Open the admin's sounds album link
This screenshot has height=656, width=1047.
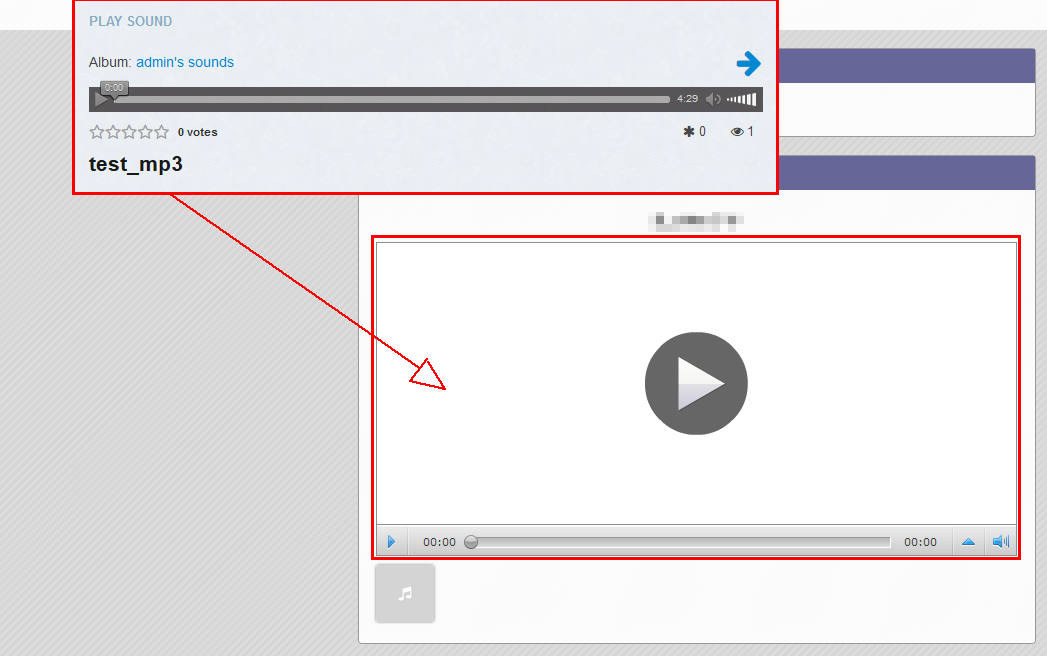(x=185, y=62)
